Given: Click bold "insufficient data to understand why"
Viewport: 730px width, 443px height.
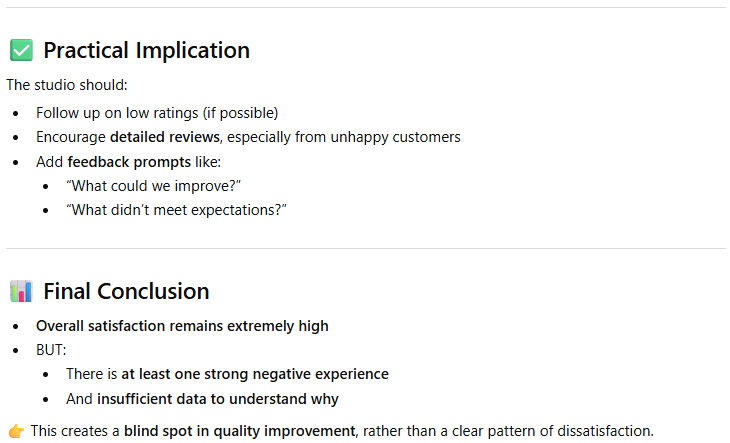Looking at the screenshot, I should [x=218, y=399].
